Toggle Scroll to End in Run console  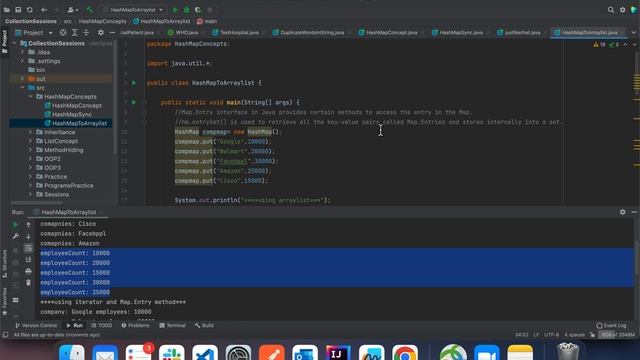(28, 259)
